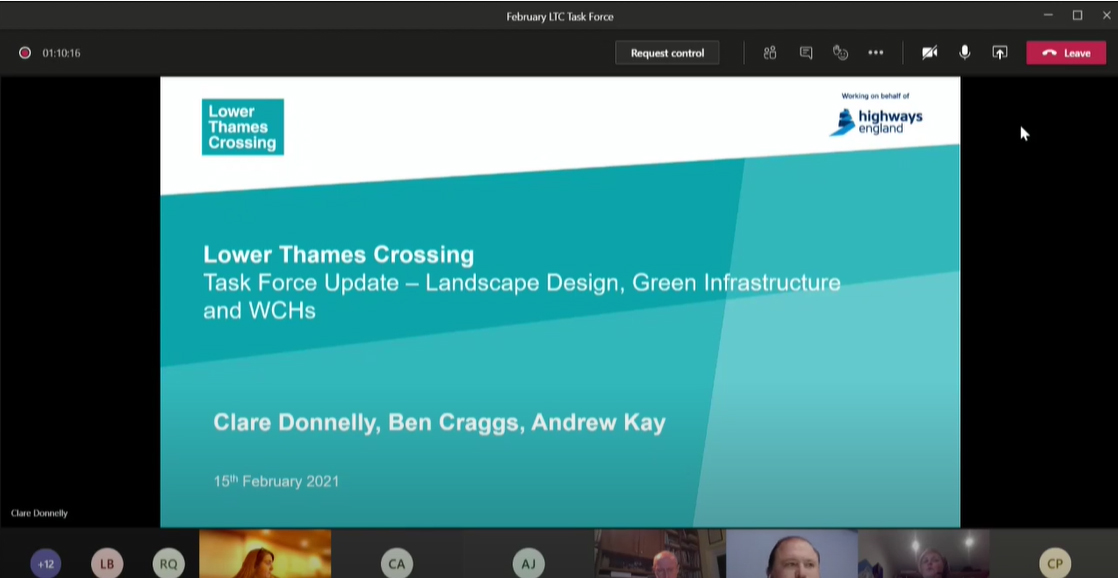This screenshot has width=1118, height=578.
Task: Open the More actions ellipsis menu
Action: coord(876,53)
